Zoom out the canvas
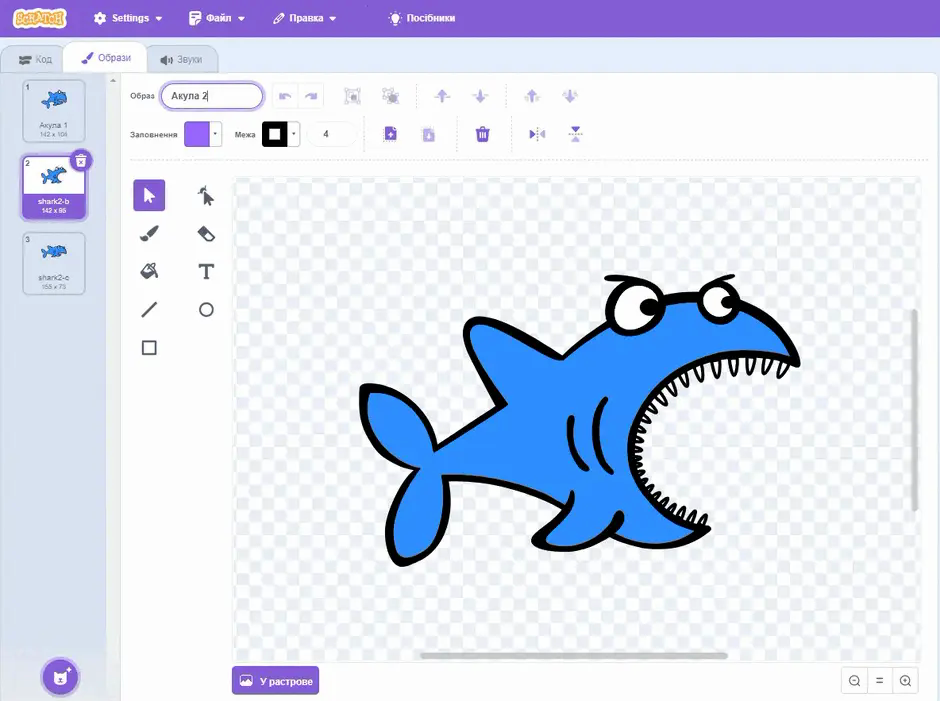940x701 pixels. tap(854, 681)
